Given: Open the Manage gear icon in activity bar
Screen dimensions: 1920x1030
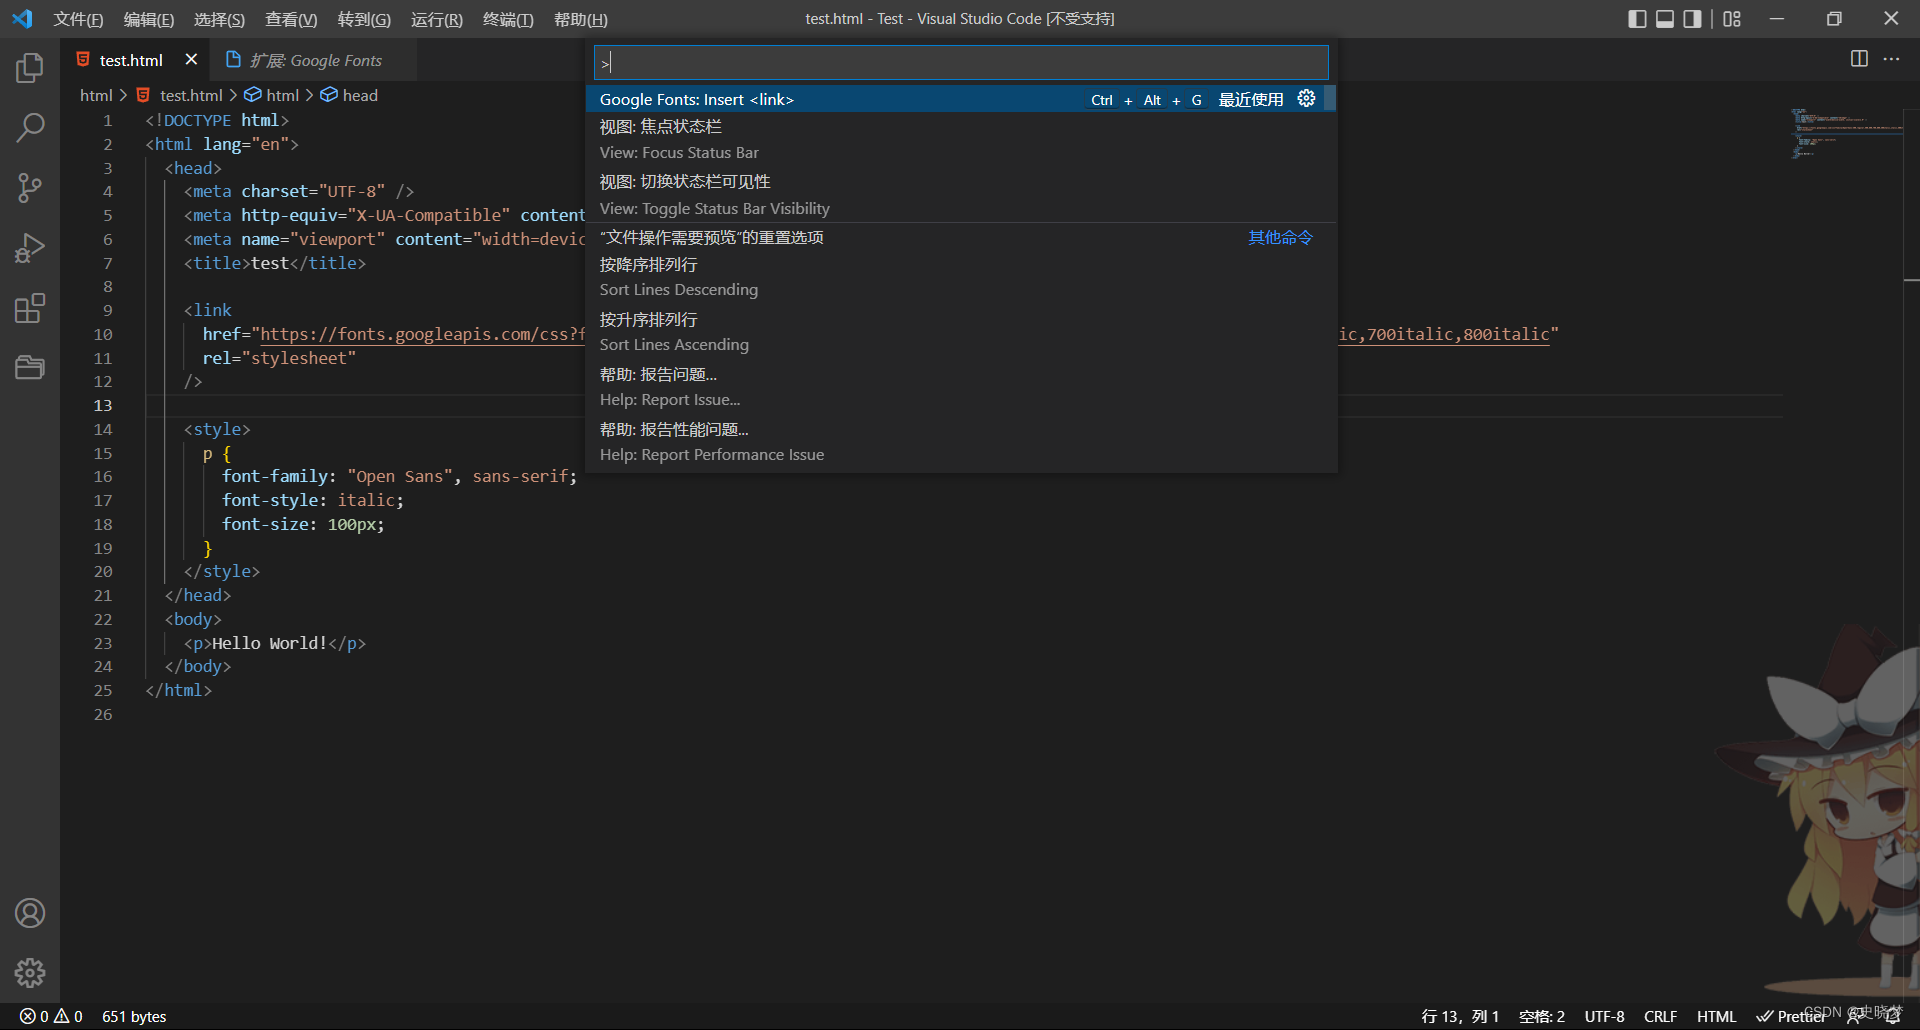Looking at the screenshot, I should [29, 972].
